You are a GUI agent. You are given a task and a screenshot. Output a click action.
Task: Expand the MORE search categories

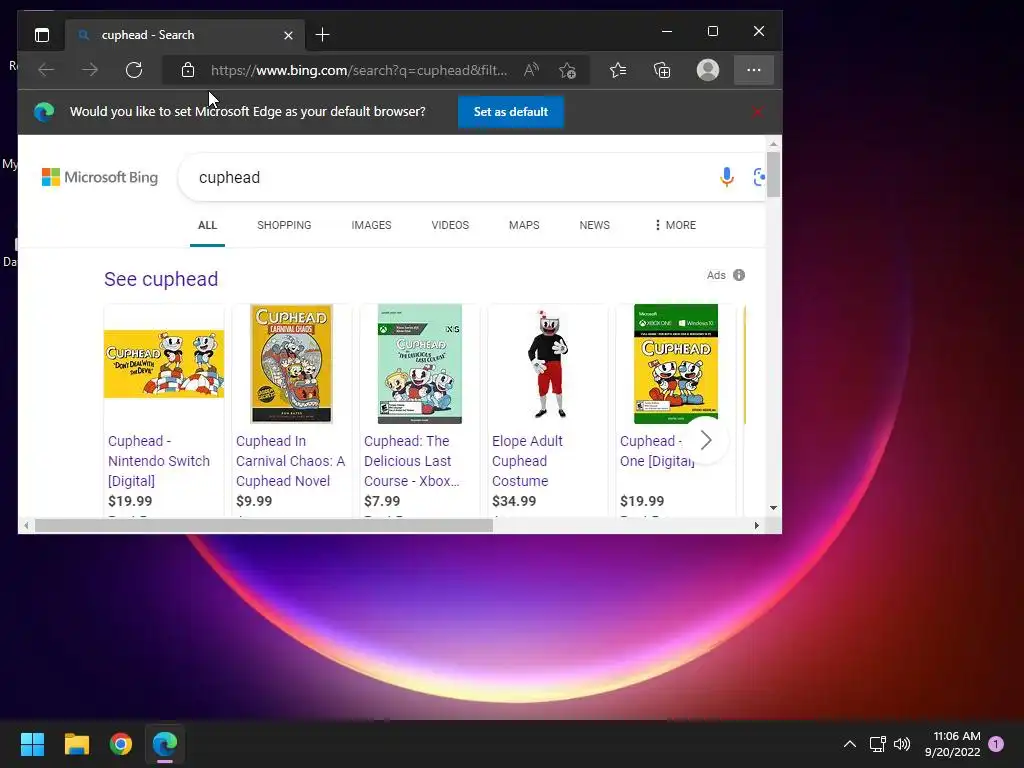pos(675,225)
